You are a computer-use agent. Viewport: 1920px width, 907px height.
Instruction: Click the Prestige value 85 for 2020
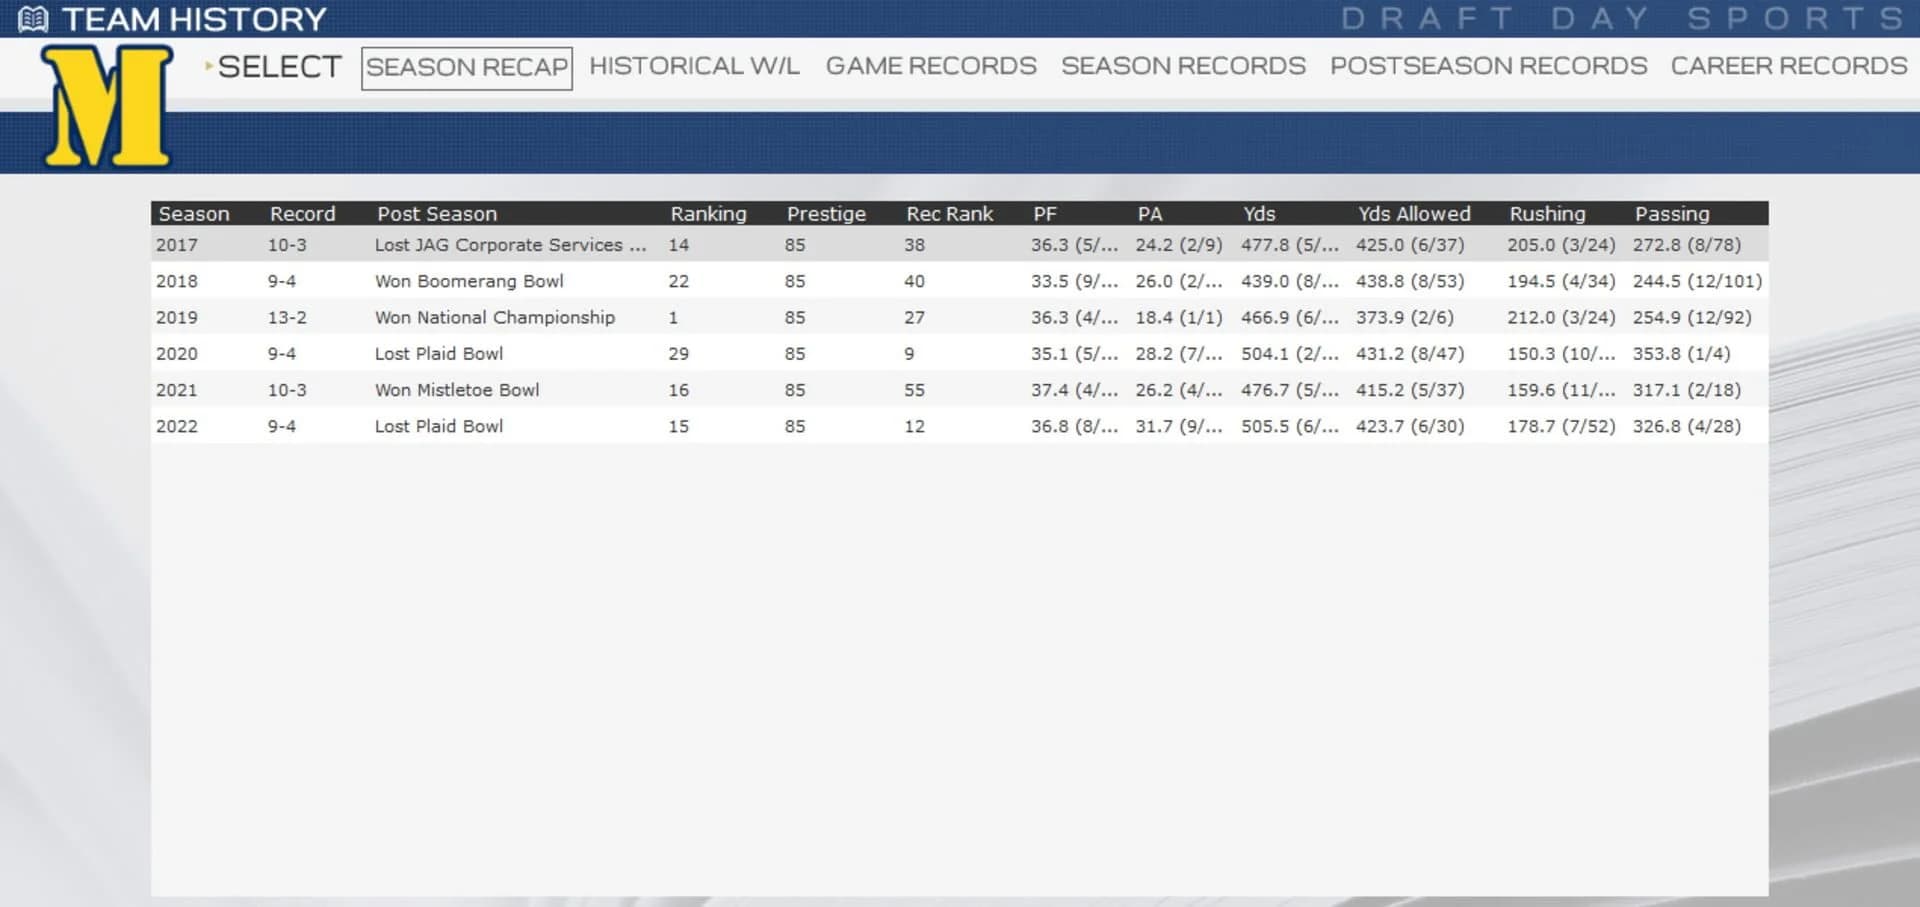click(x=794, y=353)
